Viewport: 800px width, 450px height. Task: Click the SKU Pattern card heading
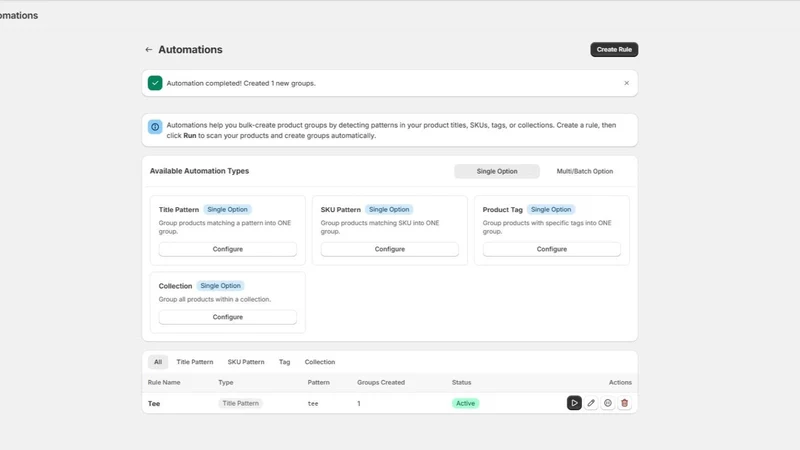(340, 210)
